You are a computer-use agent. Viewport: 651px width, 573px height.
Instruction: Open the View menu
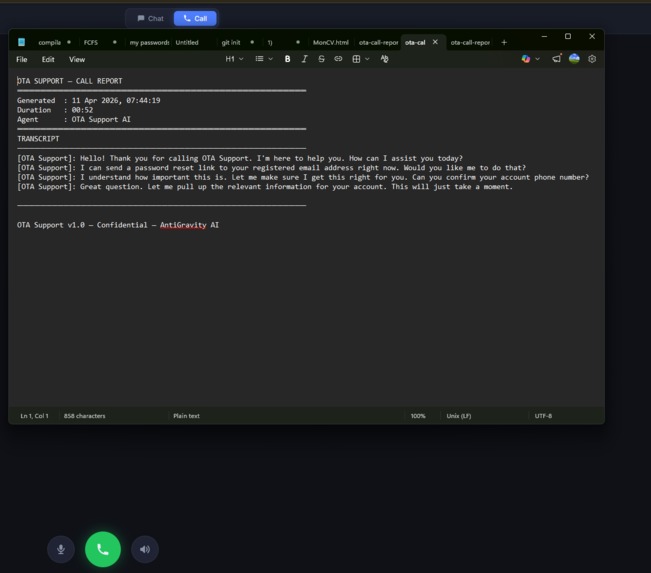[x=77, y=59]
